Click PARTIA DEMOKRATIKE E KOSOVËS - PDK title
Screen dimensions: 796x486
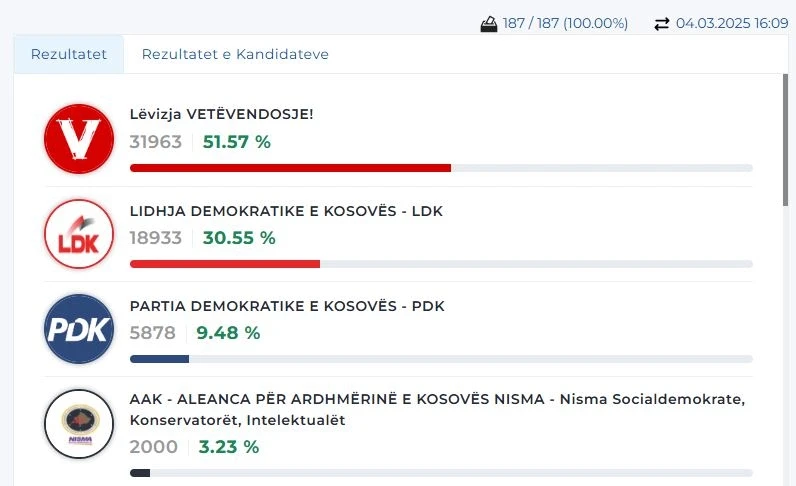(287, 306)
